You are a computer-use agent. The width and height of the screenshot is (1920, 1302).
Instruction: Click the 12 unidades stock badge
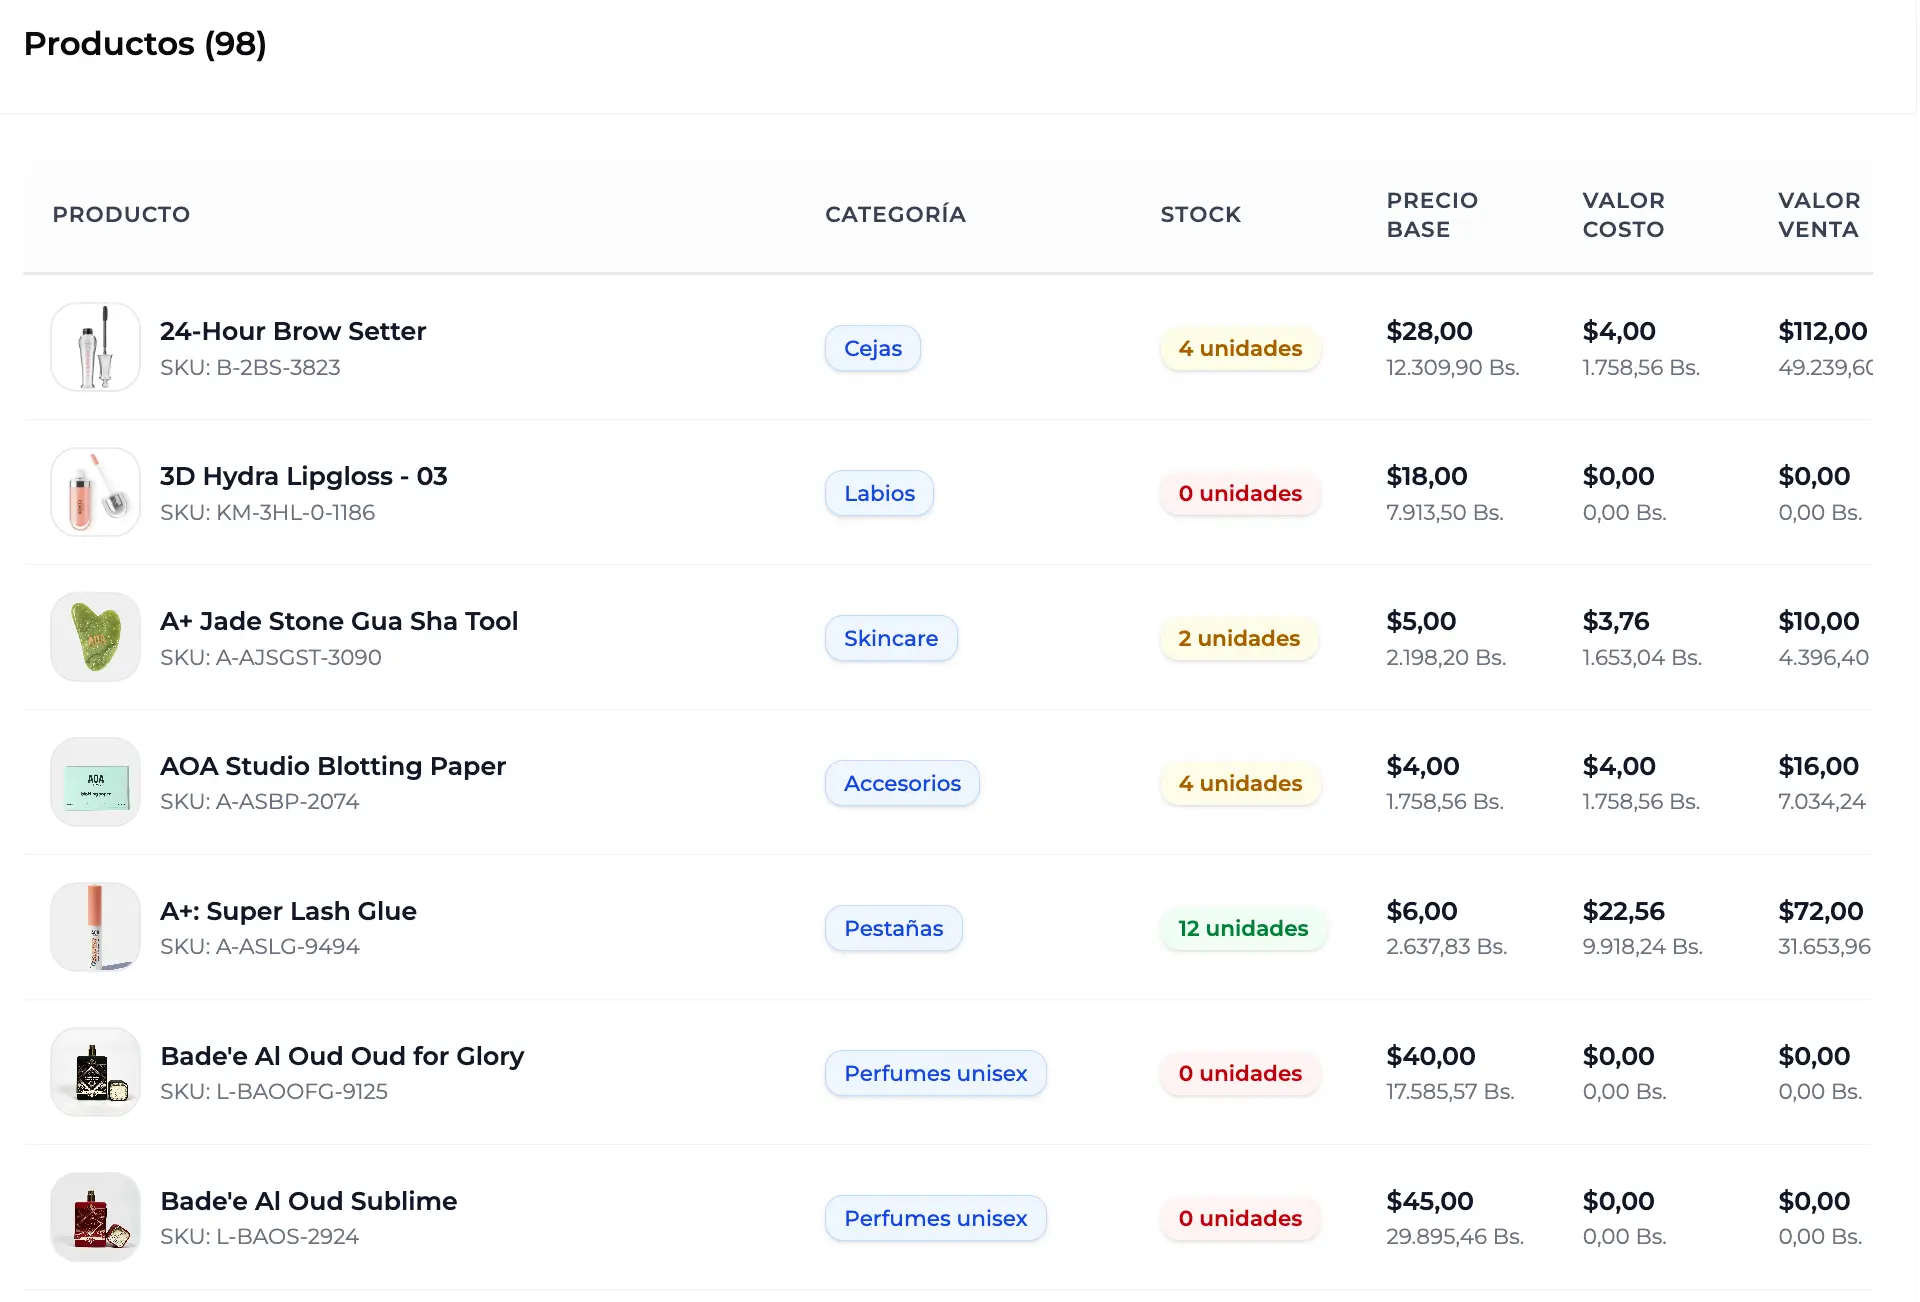pos(1242,928)
